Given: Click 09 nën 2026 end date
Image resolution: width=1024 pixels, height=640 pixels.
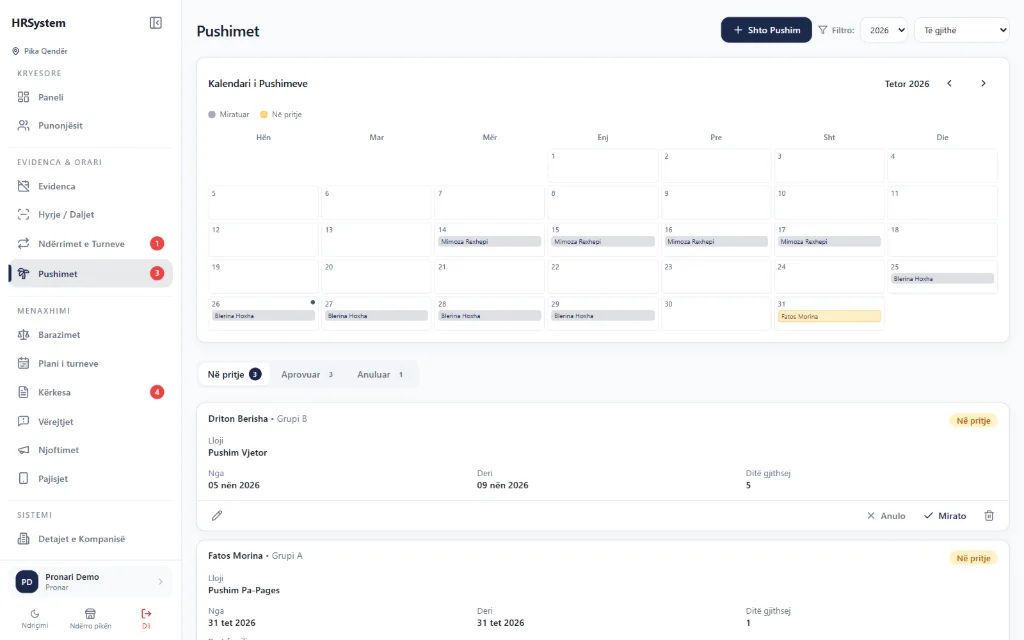Looking at the screenshot, I should pos(502,485).
